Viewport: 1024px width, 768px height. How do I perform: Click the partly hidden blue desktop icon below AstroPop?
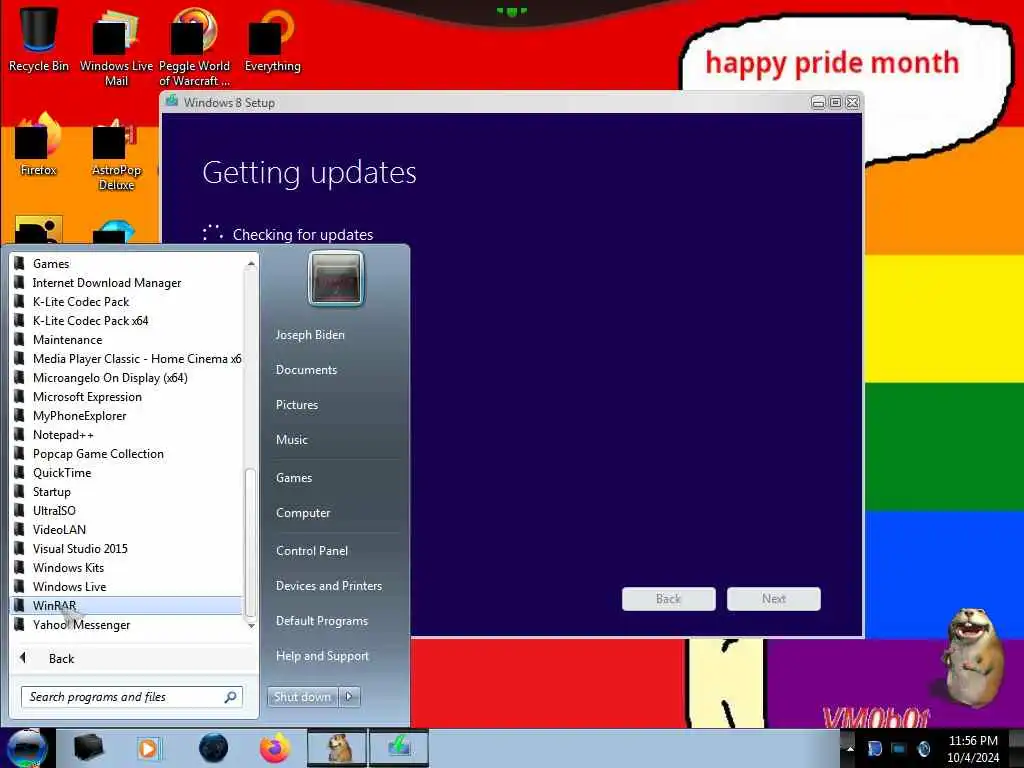click(115, 231)
